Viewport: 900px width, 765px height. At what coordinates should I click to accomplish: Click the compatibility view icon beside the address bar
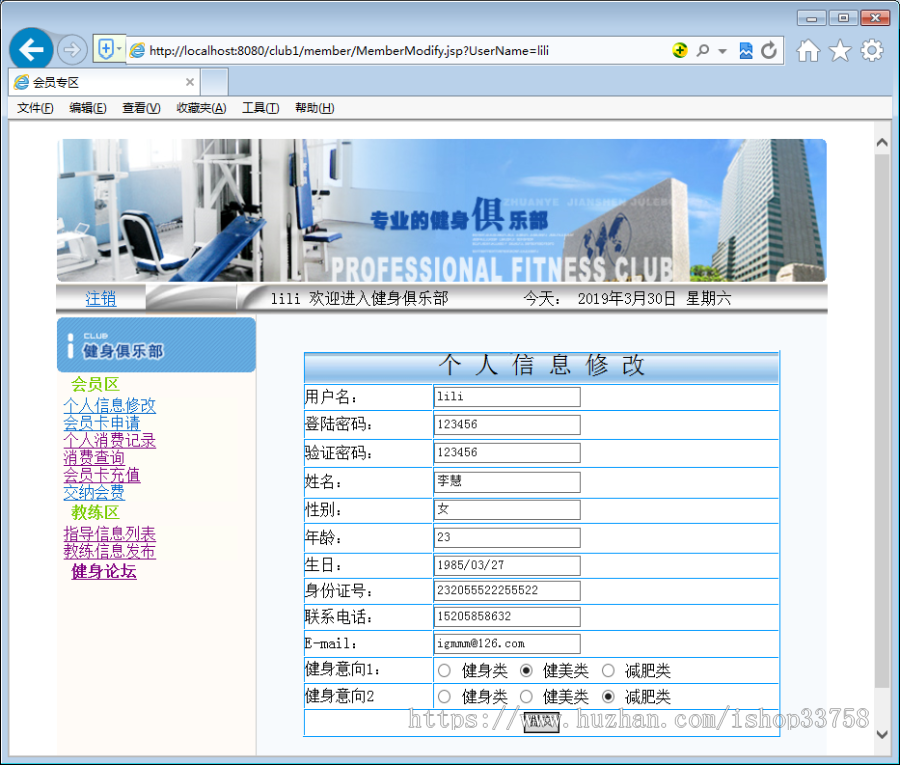tap(745, 48)
